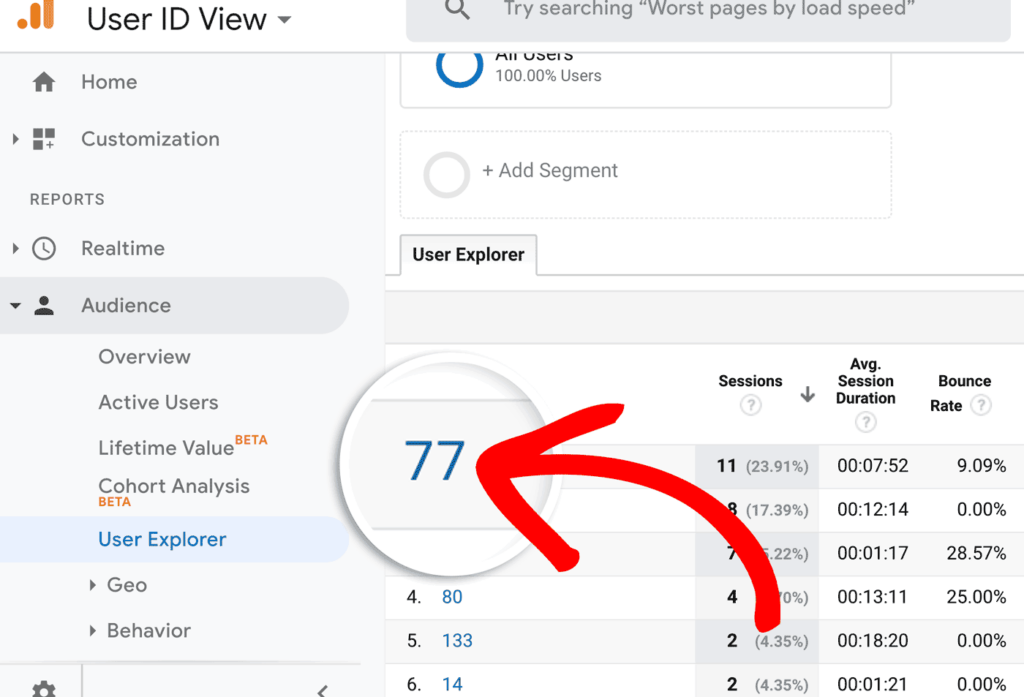Expand the Geo section

pos(127,585)
